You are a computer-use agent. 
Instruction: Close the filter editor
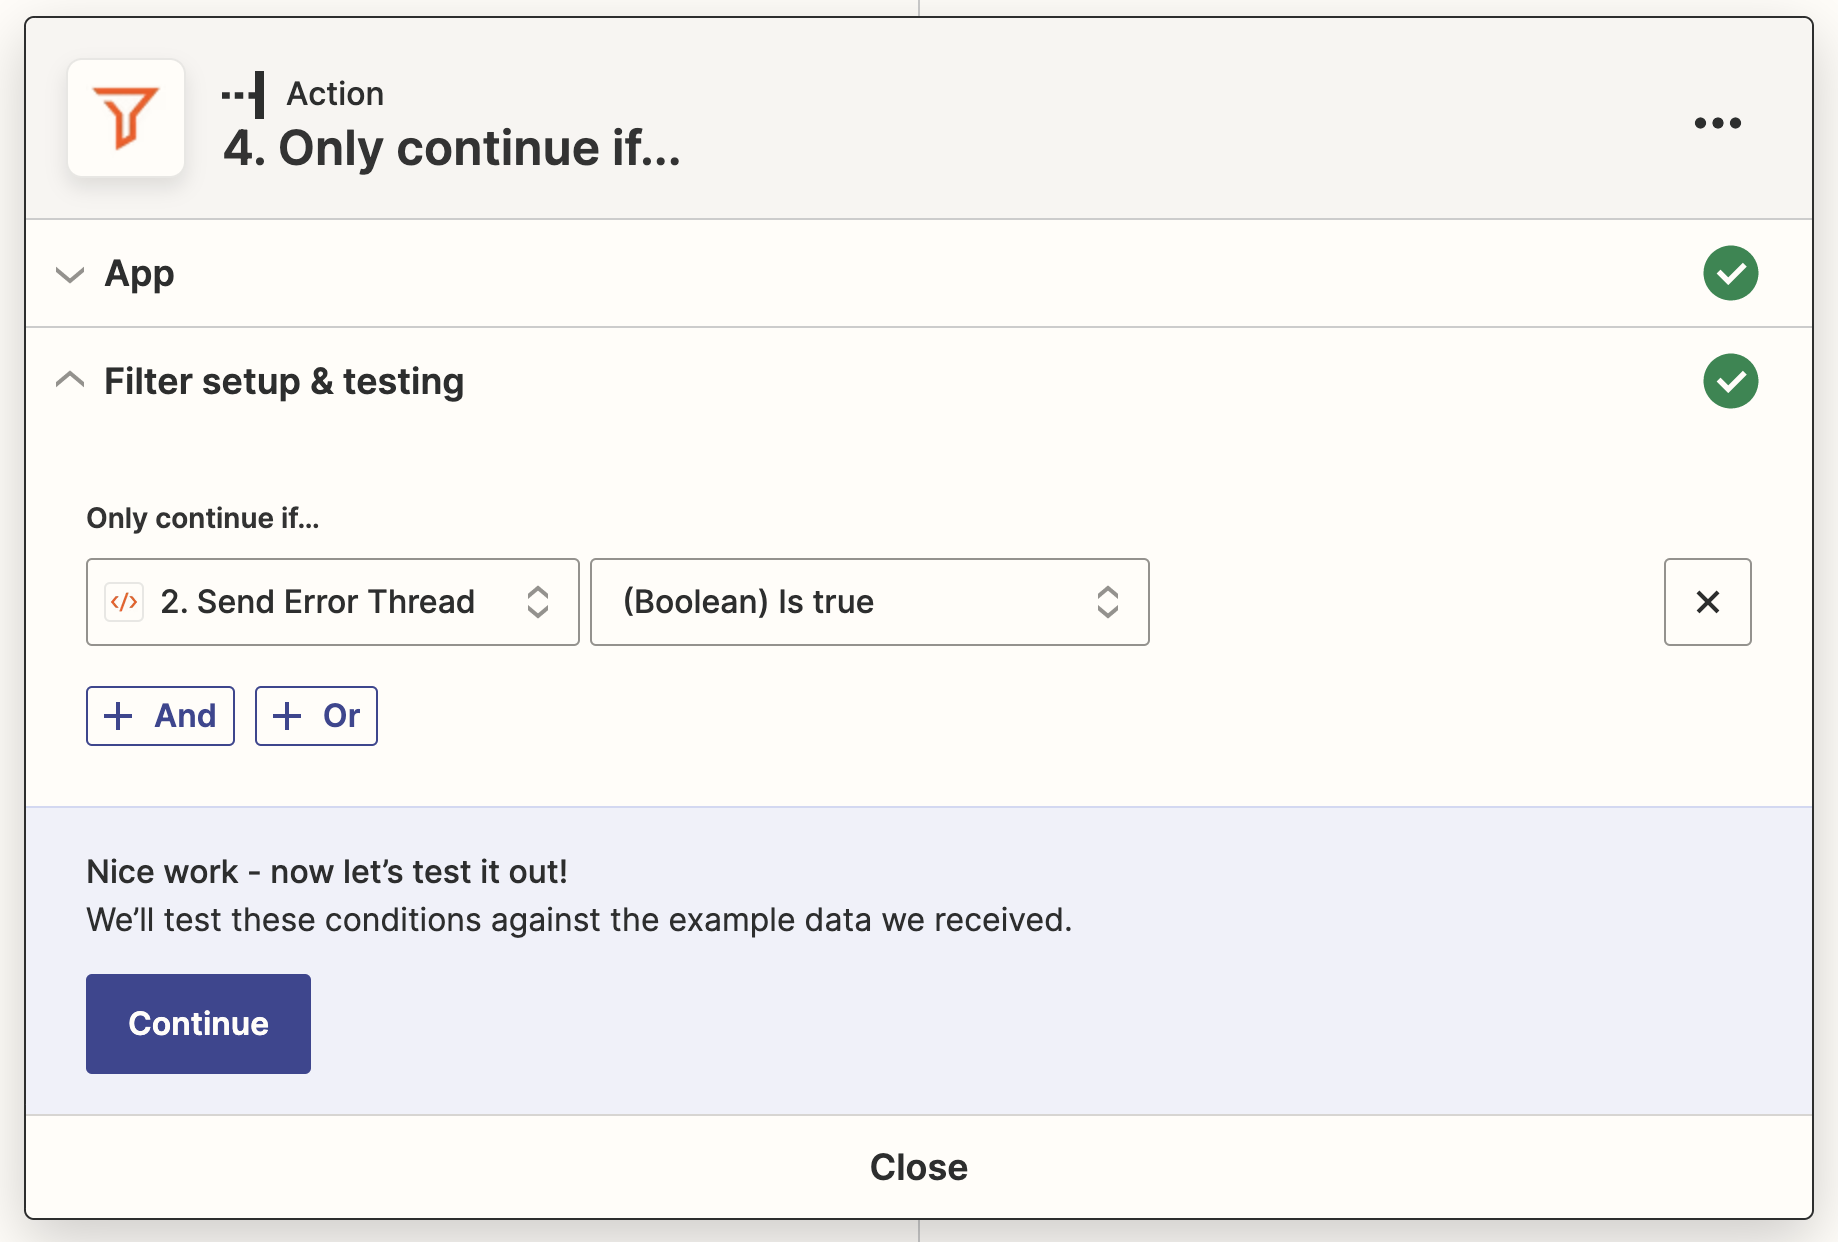click(918, 1166)
